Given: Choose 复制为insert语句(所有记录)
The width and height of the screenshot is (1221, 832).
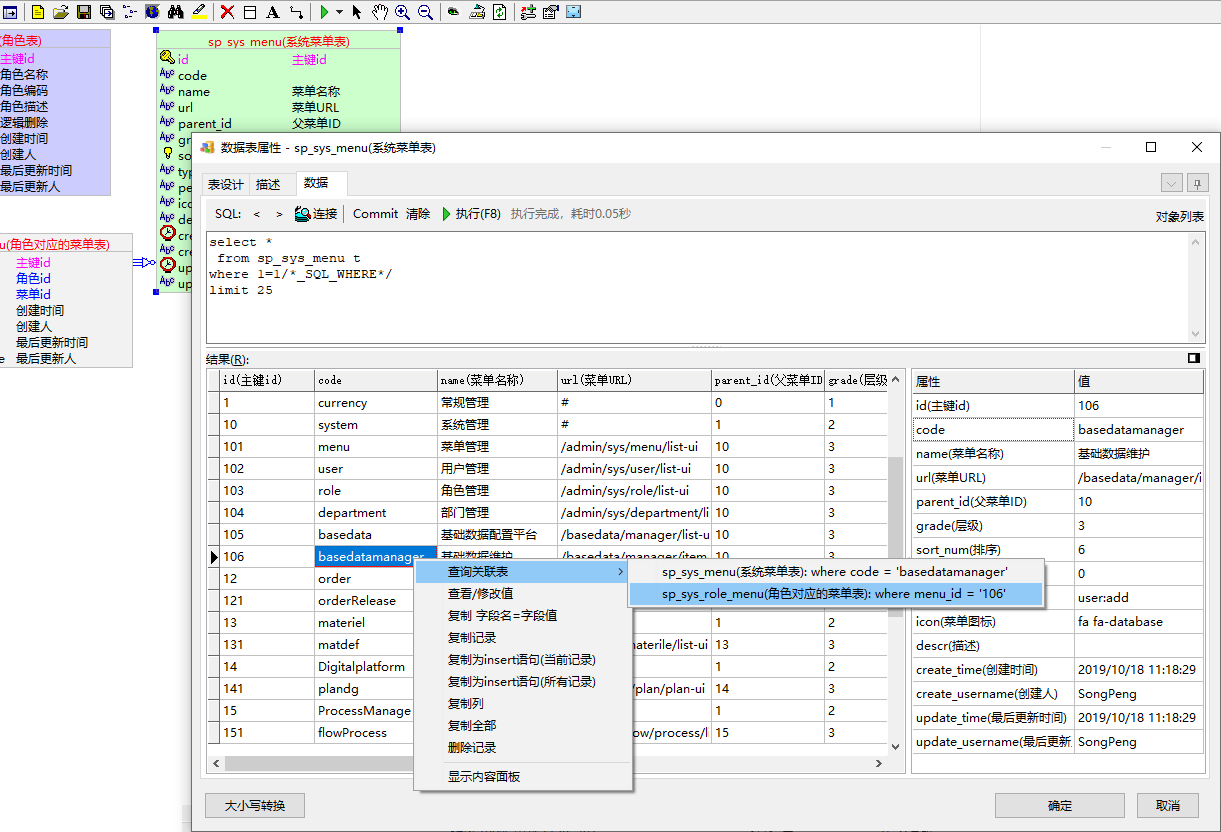Looking at the screenshot, I should pyautogui.click(x=523, y=681).
